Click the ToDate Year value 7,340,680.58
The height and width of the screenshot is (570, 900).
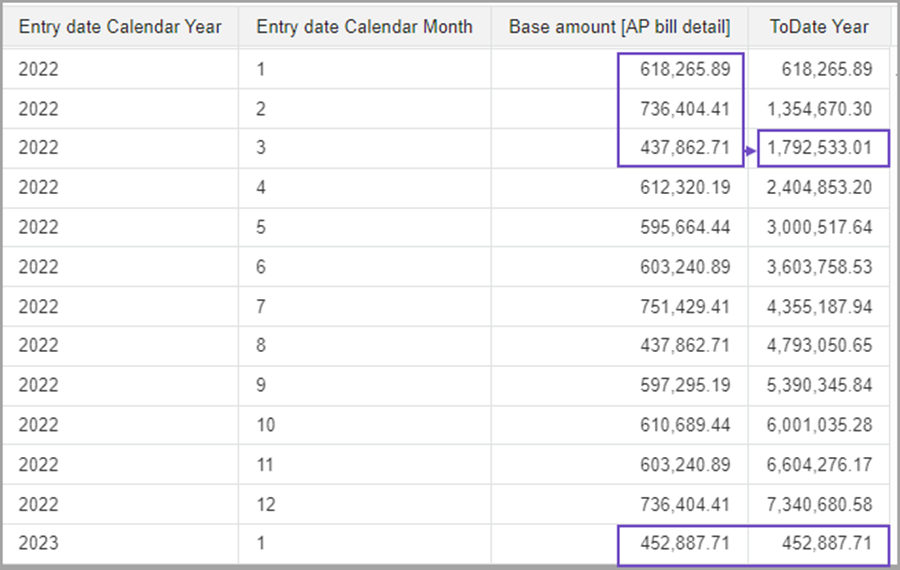point(821,504)
